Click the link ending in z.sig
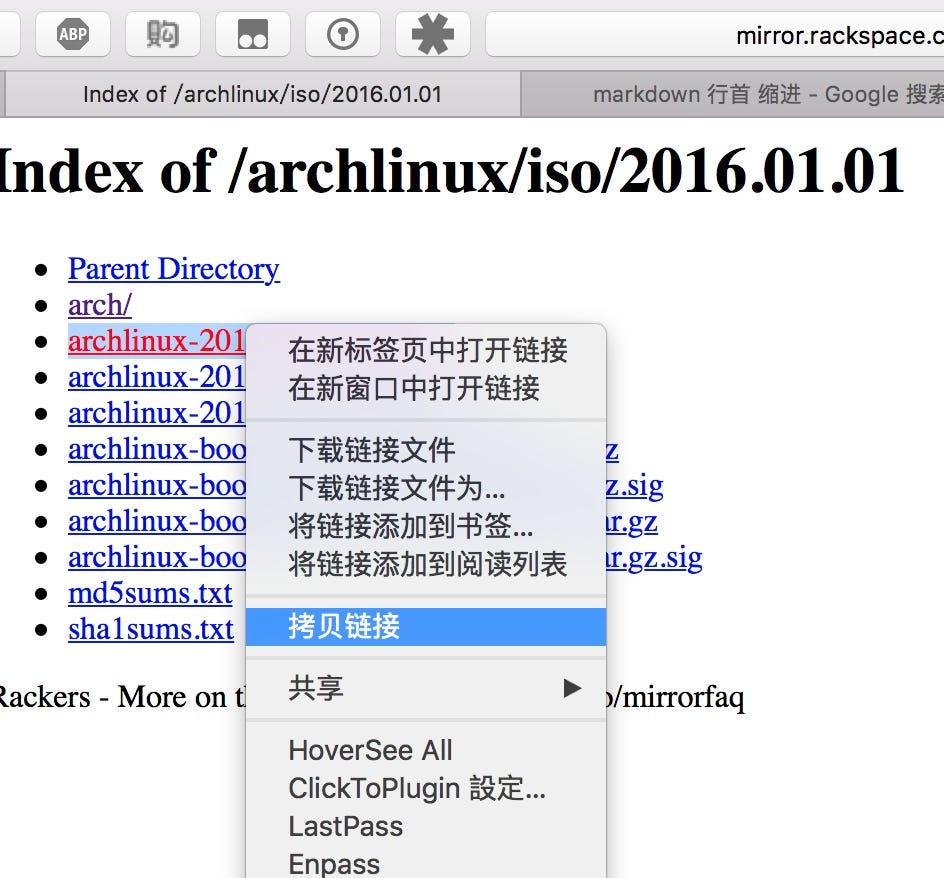The height and width of the screenshot is (878, 944). pos(635,487)
